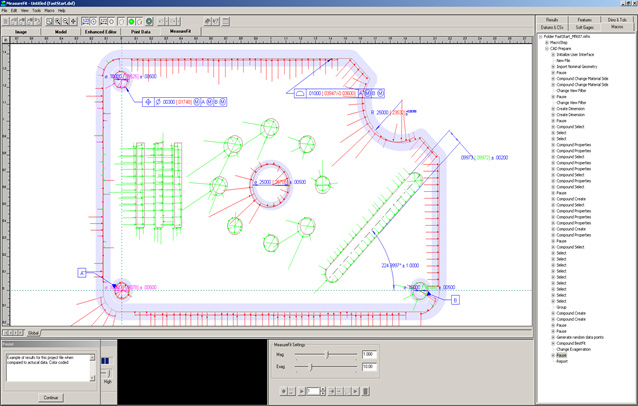638x406 pixels.
Task: Click the eraser-like toolbar icon
Action: [208, 22]
